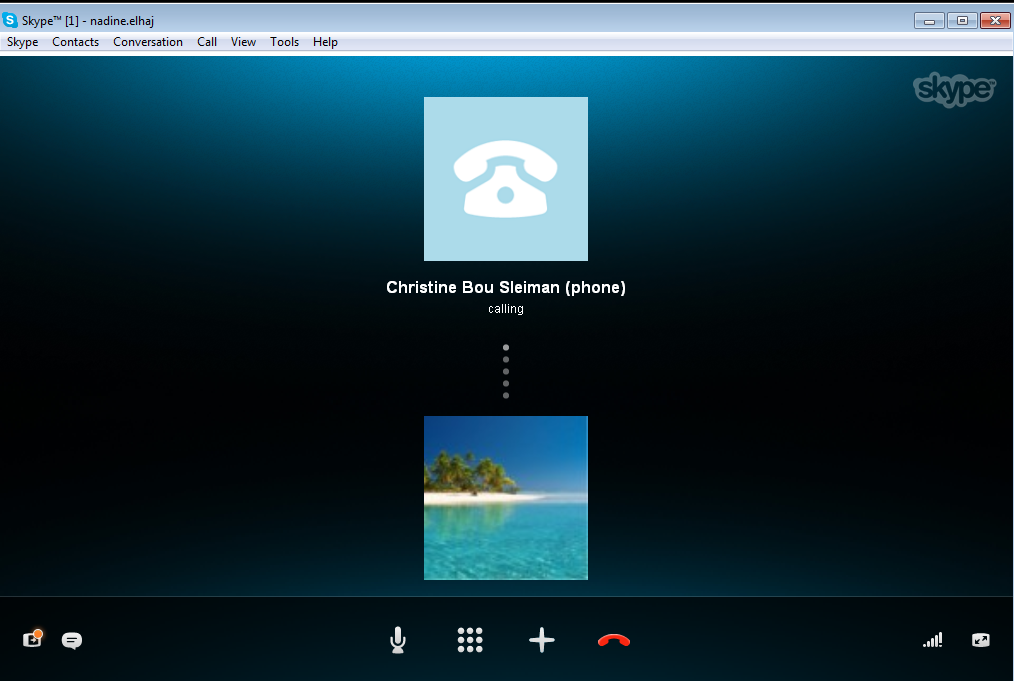Open the View menu

tap(243, 42)
